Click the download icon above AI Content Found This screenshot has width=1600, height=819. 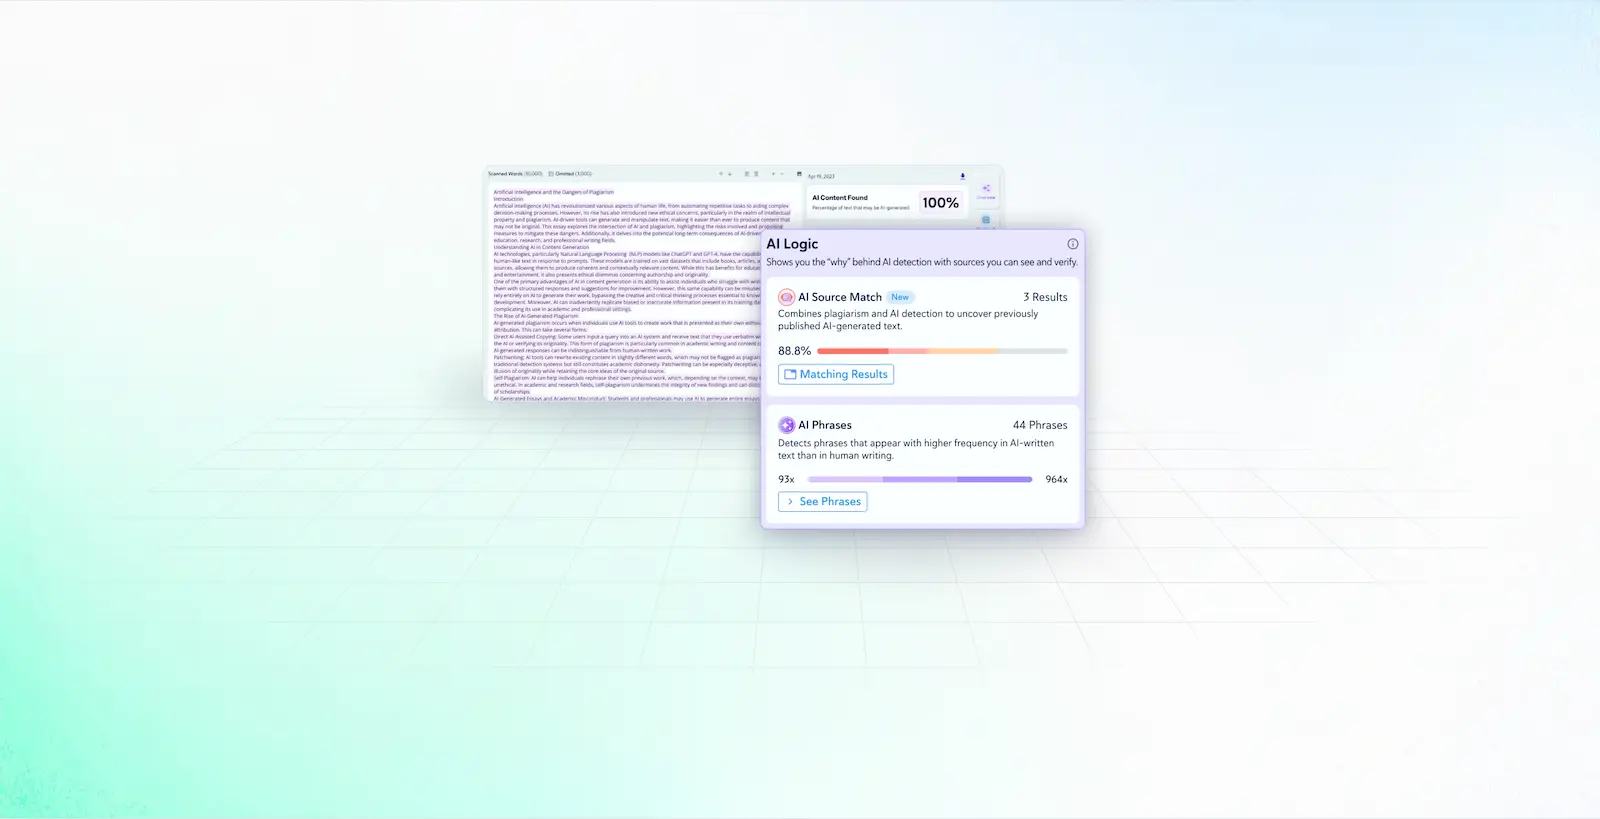coord(963,176)
